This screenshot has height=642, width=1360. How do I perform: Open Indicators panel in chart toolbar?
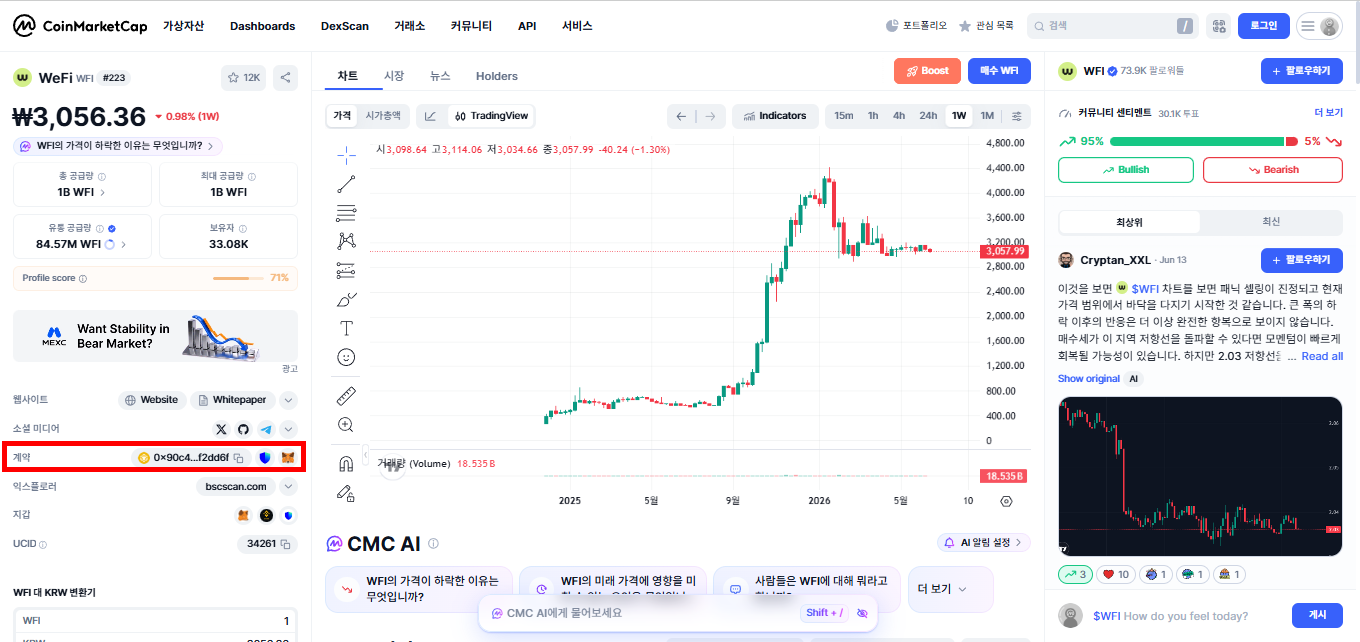(x=775, y=116)
